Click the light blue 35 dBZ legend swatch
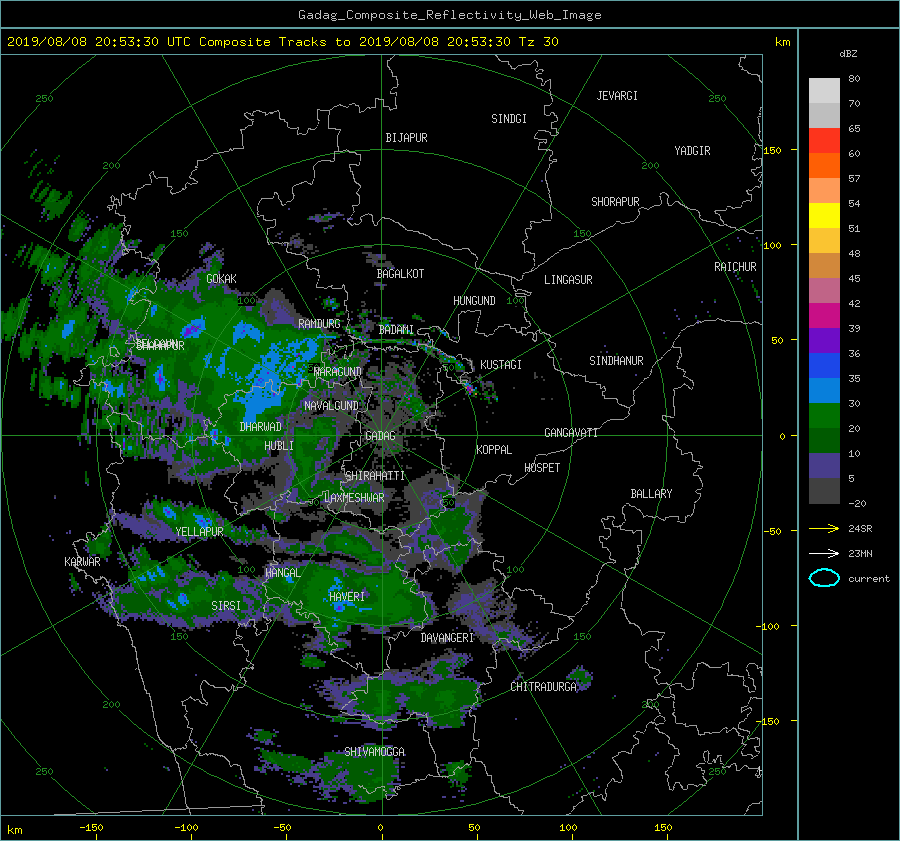Image resolution: width=900 pixels, height=841 pixels. (x=824, y=390)
